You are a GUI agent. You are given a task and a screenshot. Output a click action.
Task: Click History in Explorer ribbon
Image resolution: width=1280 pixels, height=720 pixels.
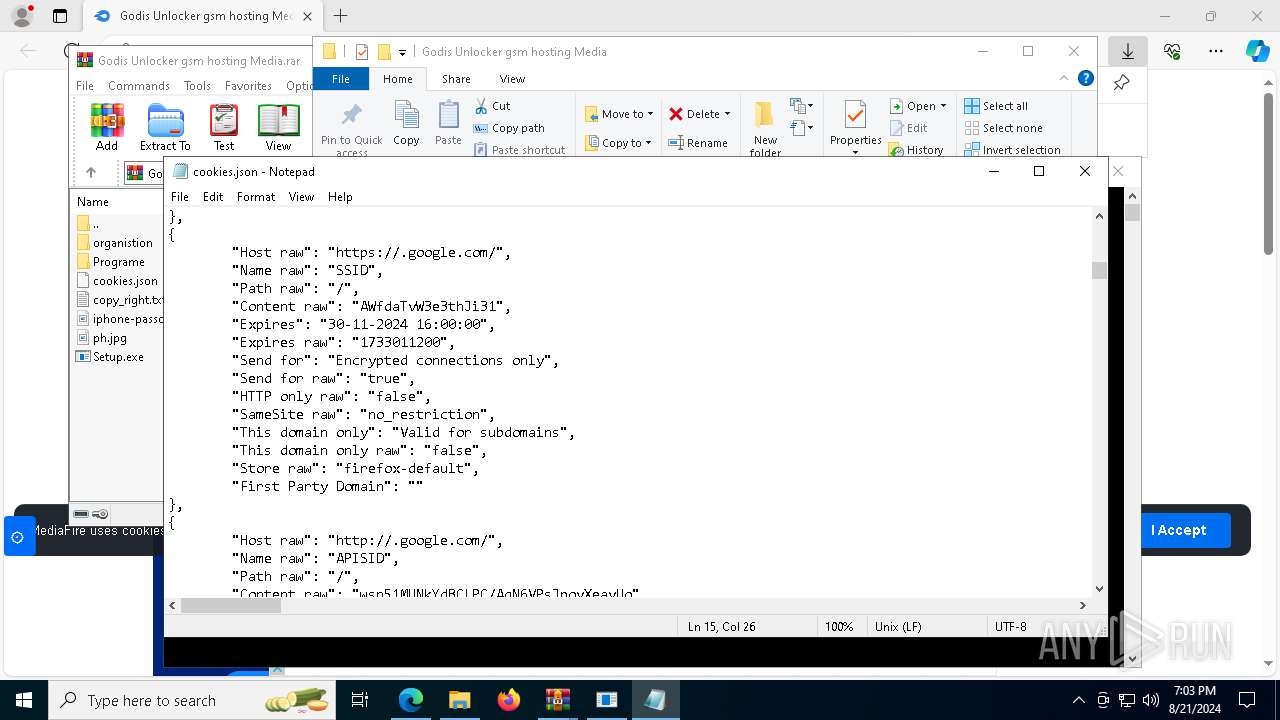tap(916, 150)
